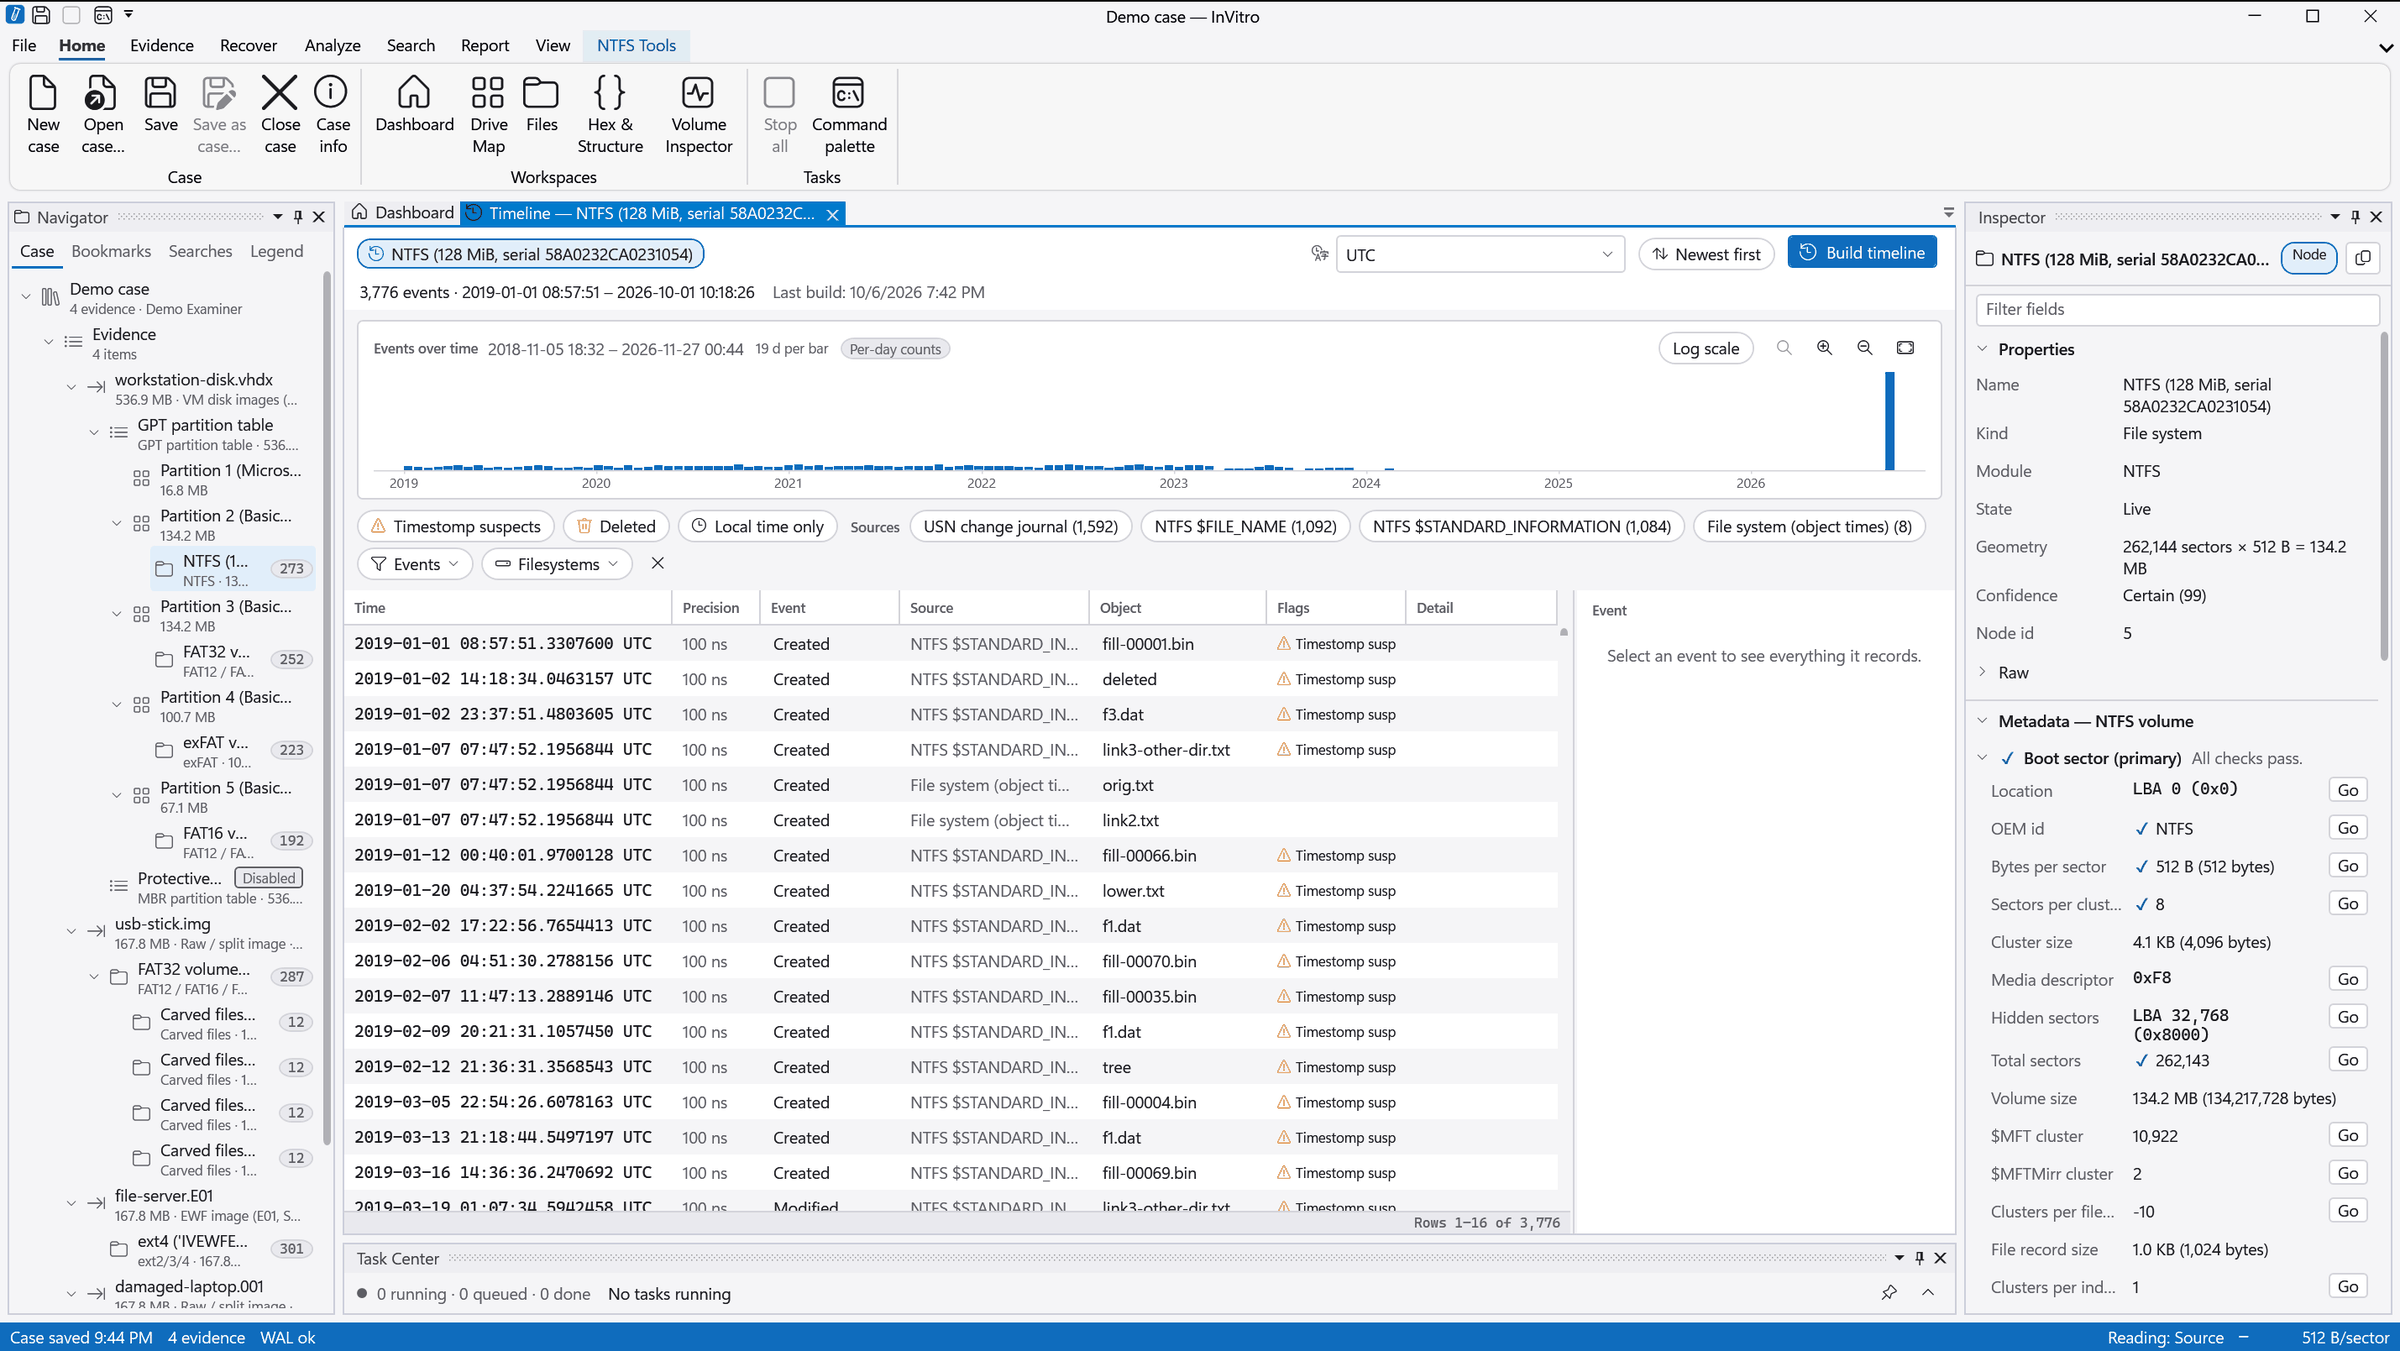Screen dimensions: 2400x1351
Task: Open the Dashboard workspace from ribbon
Action: pos(414,103)
